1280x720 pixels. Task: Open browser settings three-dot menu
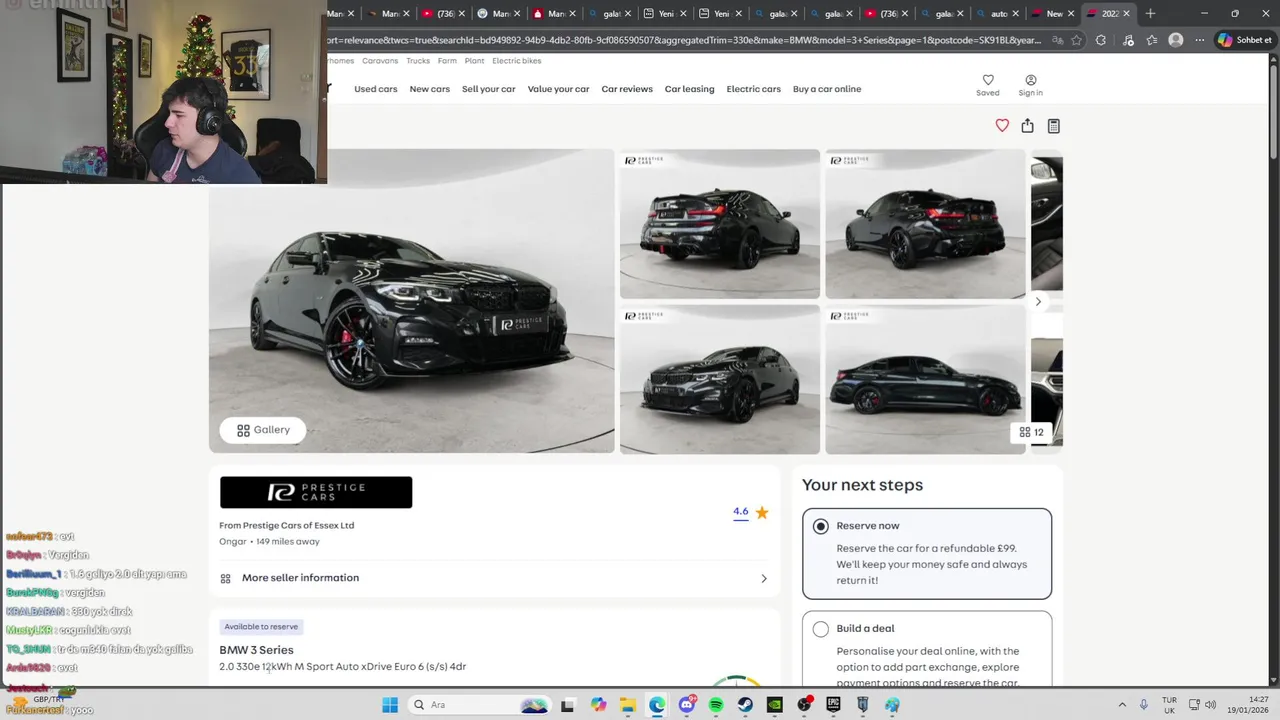(x=1200, y=40)
